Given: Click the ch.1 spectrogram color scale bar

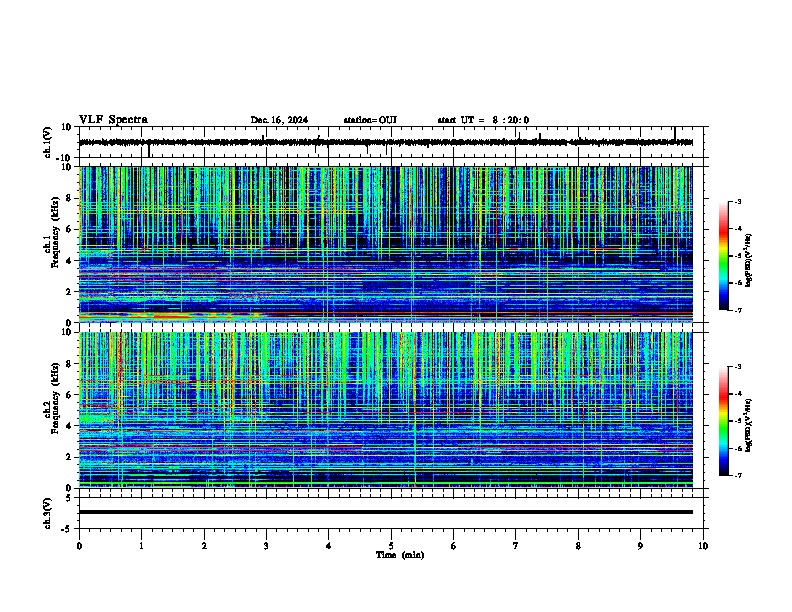Looking at the screenshot, I should click(x=724, y=256).
